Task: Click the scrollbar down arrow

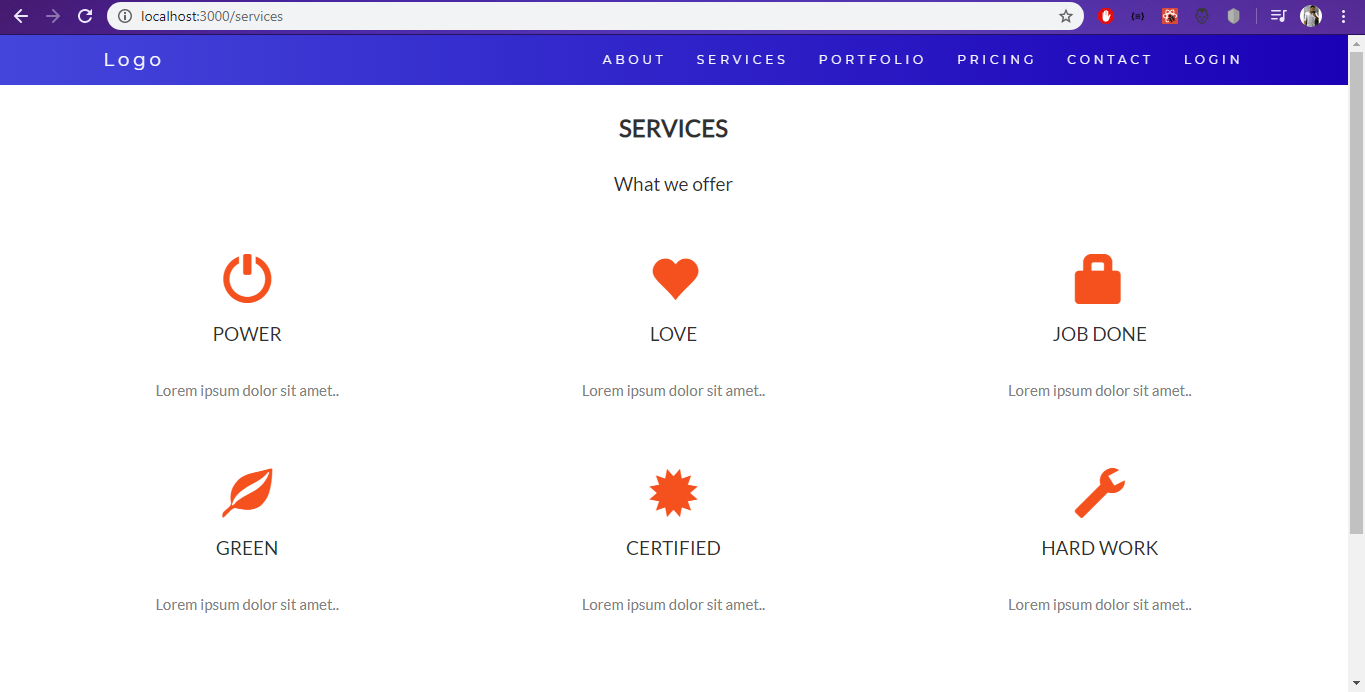Action: [x=1357, y=684]
